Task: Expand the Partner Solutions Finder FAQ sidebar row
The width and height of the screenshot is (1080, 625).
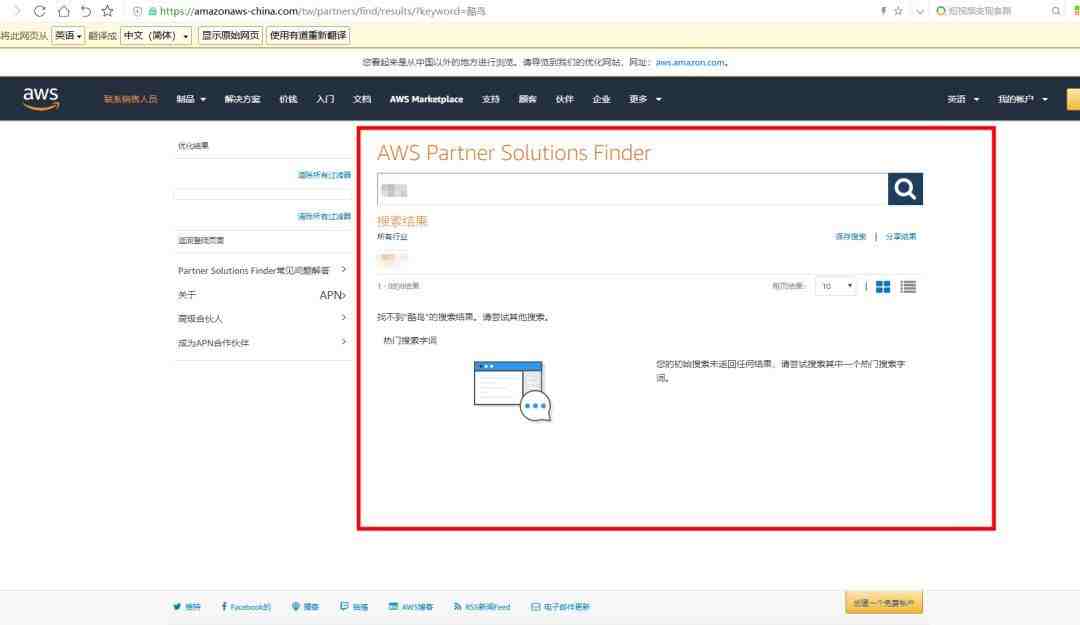Action: point(262,270)
